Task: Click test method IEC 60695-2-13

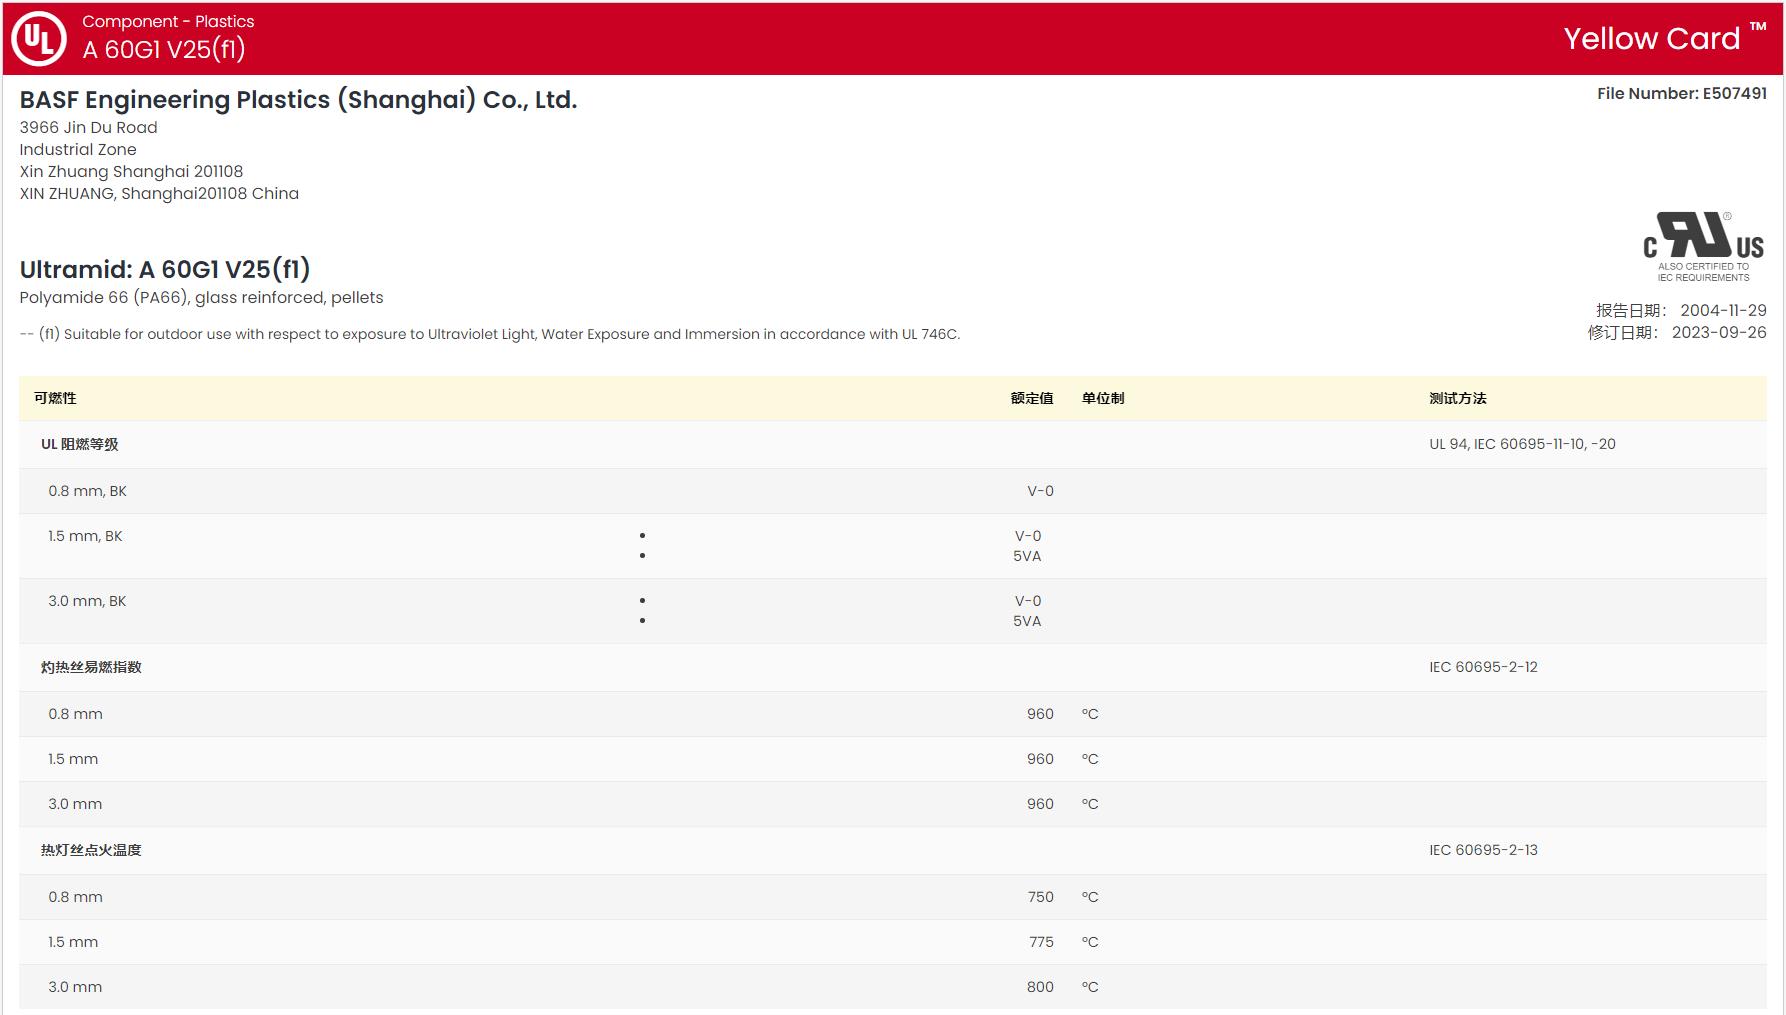Action: coord(1483,850)
